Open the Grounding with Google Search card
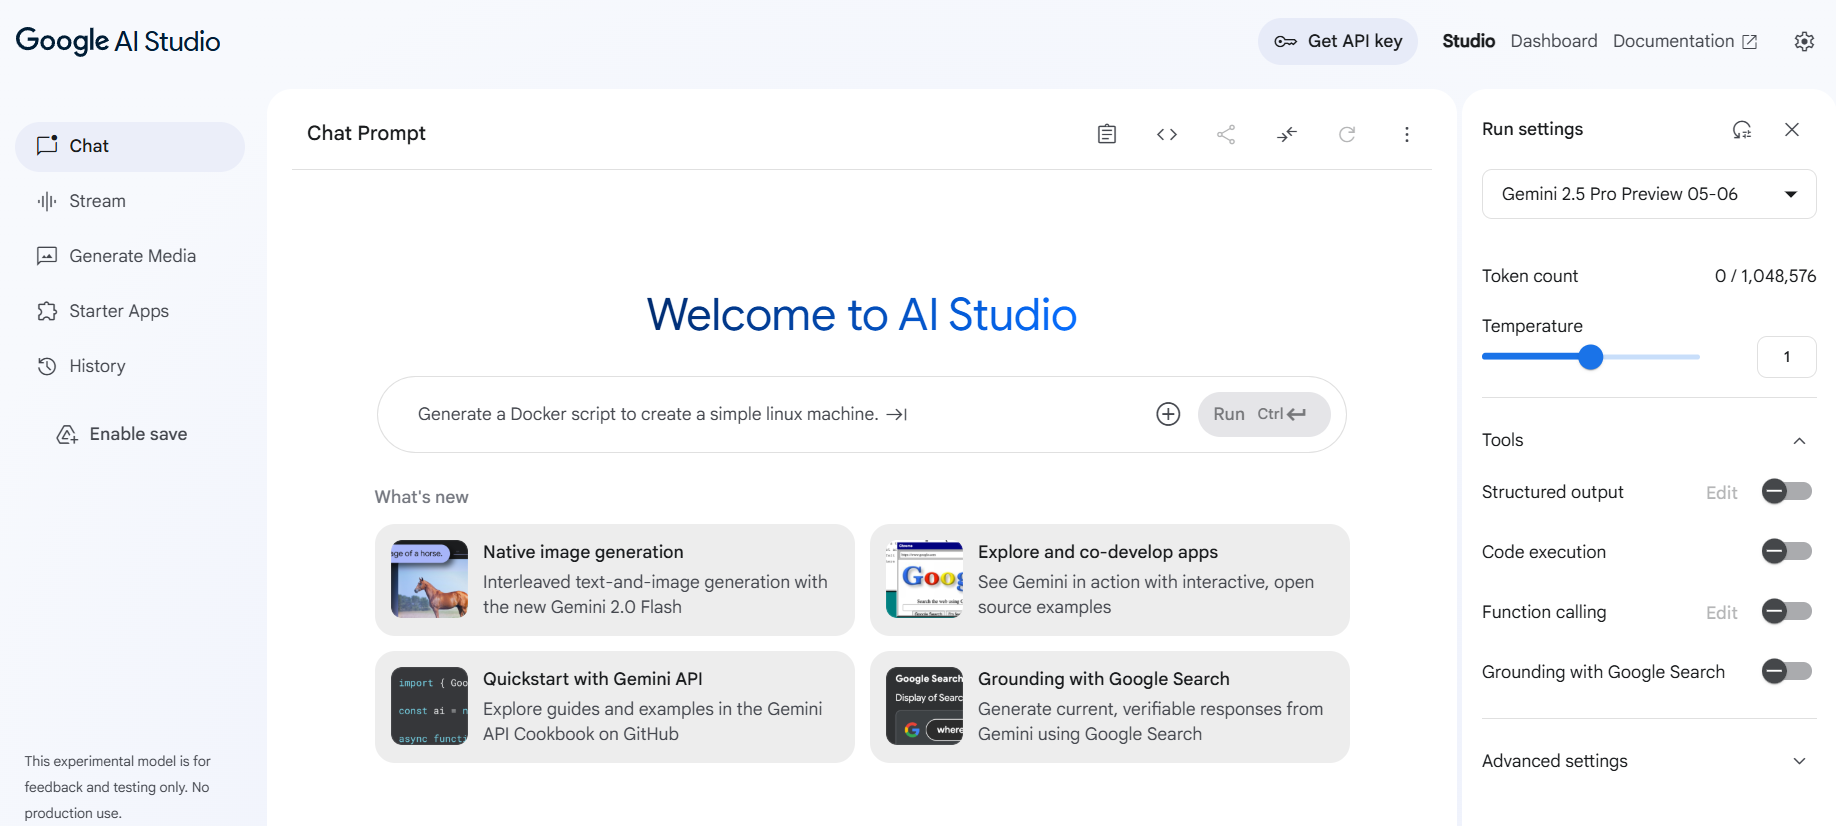 click(1109, 707)
